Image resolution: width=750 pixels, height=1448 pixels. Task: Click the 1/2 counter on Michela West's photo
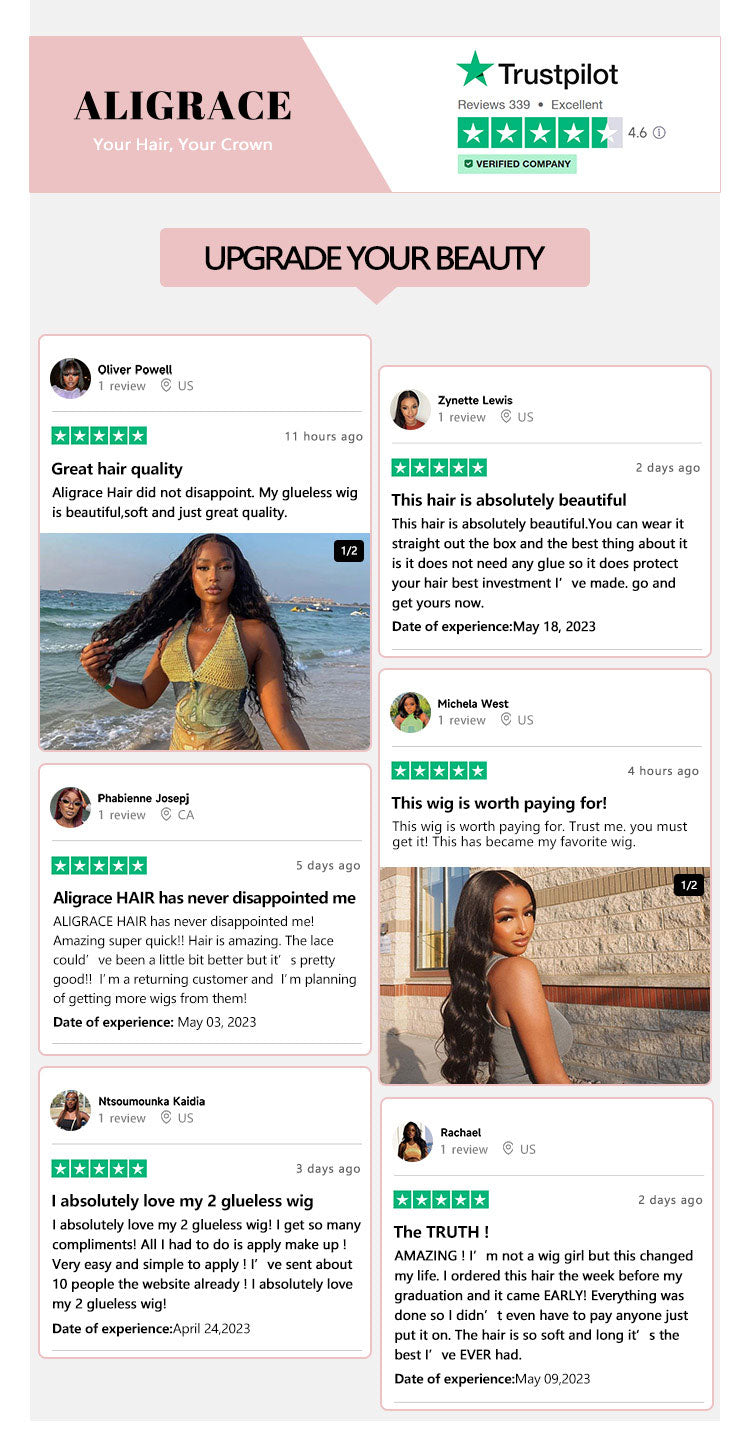pos(689,885)
